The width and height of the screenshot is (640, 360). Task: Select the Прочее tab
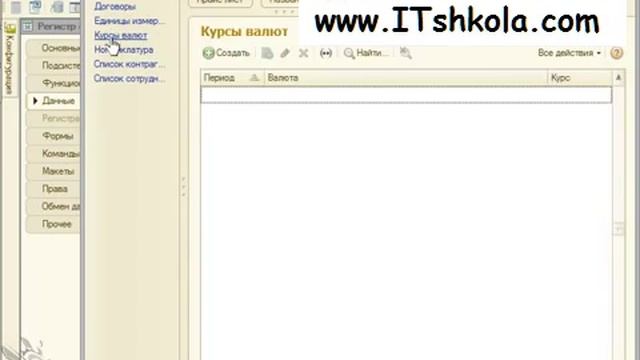(53, 224)
